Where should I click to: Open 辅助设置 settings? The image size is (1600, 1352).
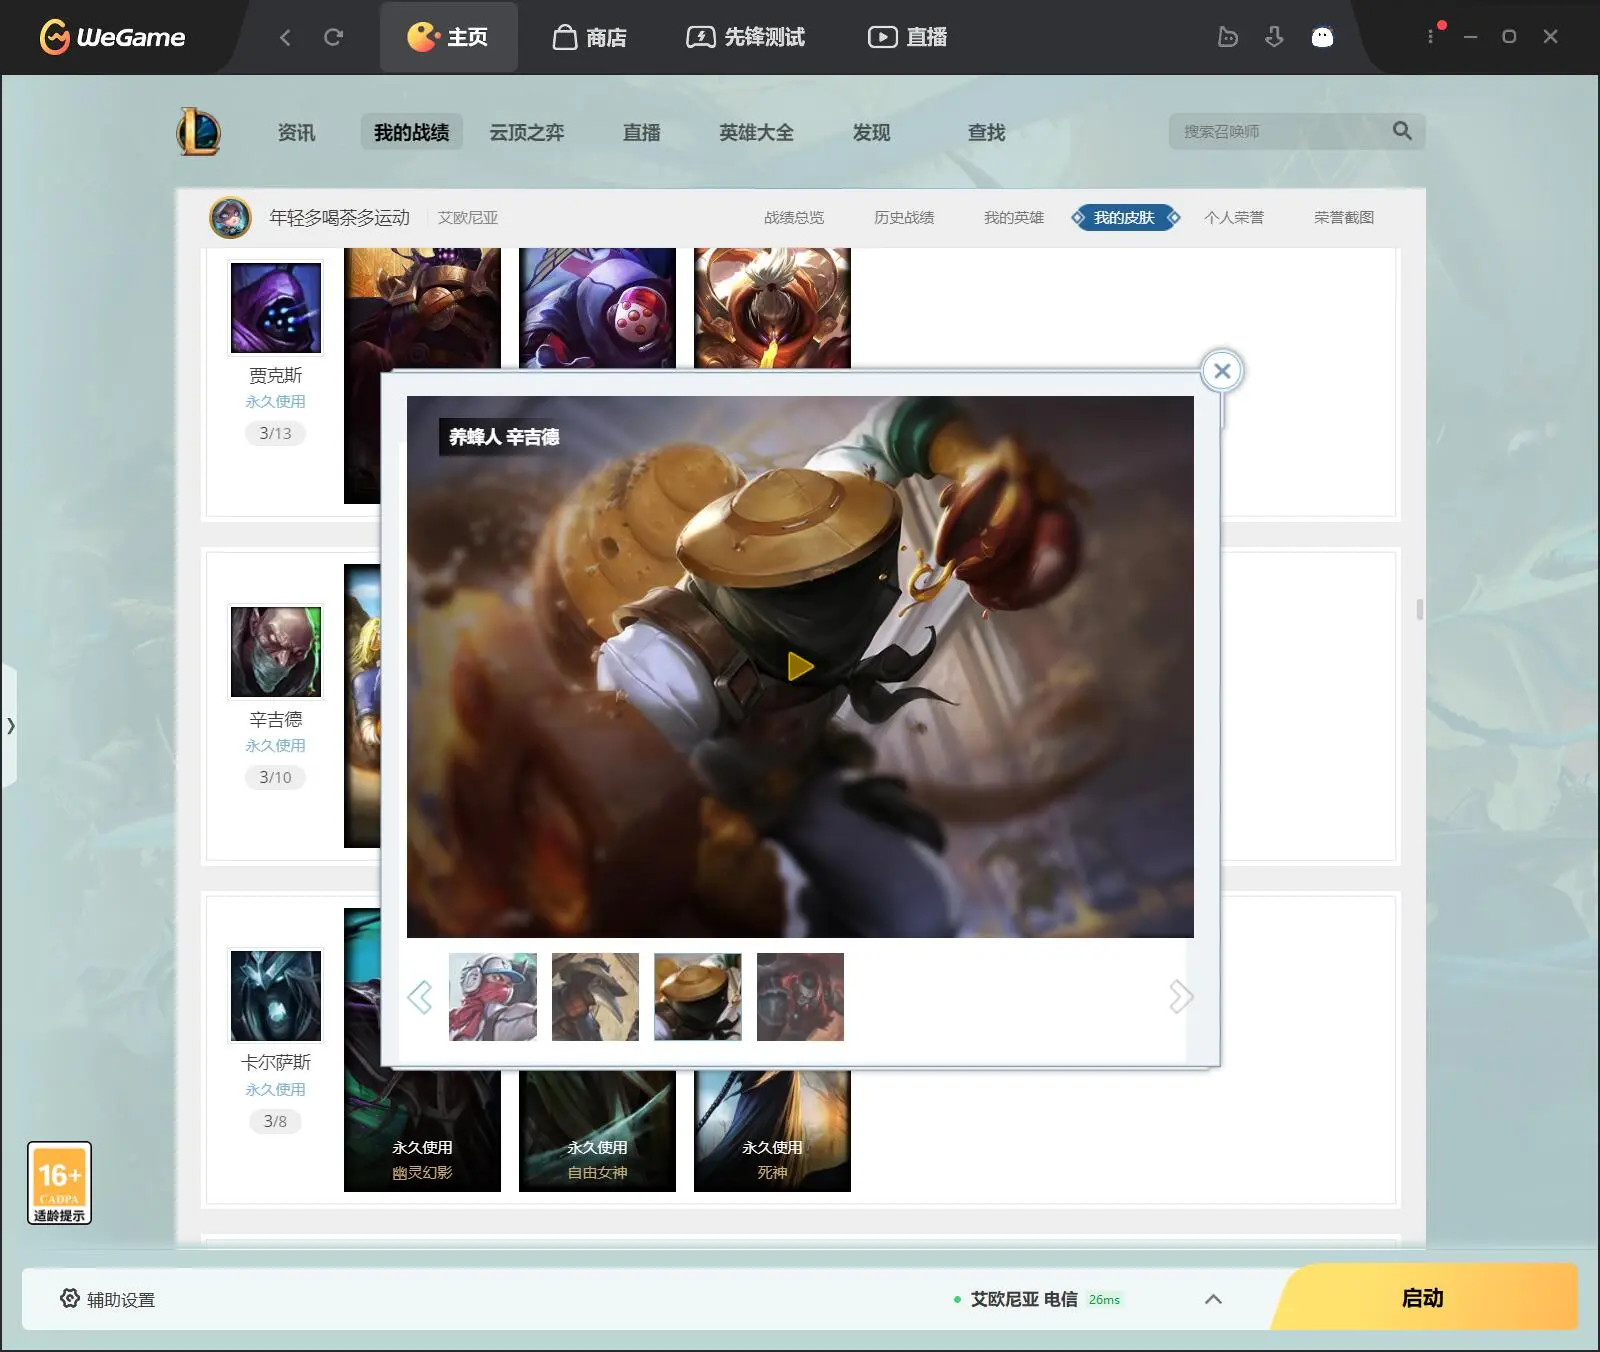click(107, 1299)
